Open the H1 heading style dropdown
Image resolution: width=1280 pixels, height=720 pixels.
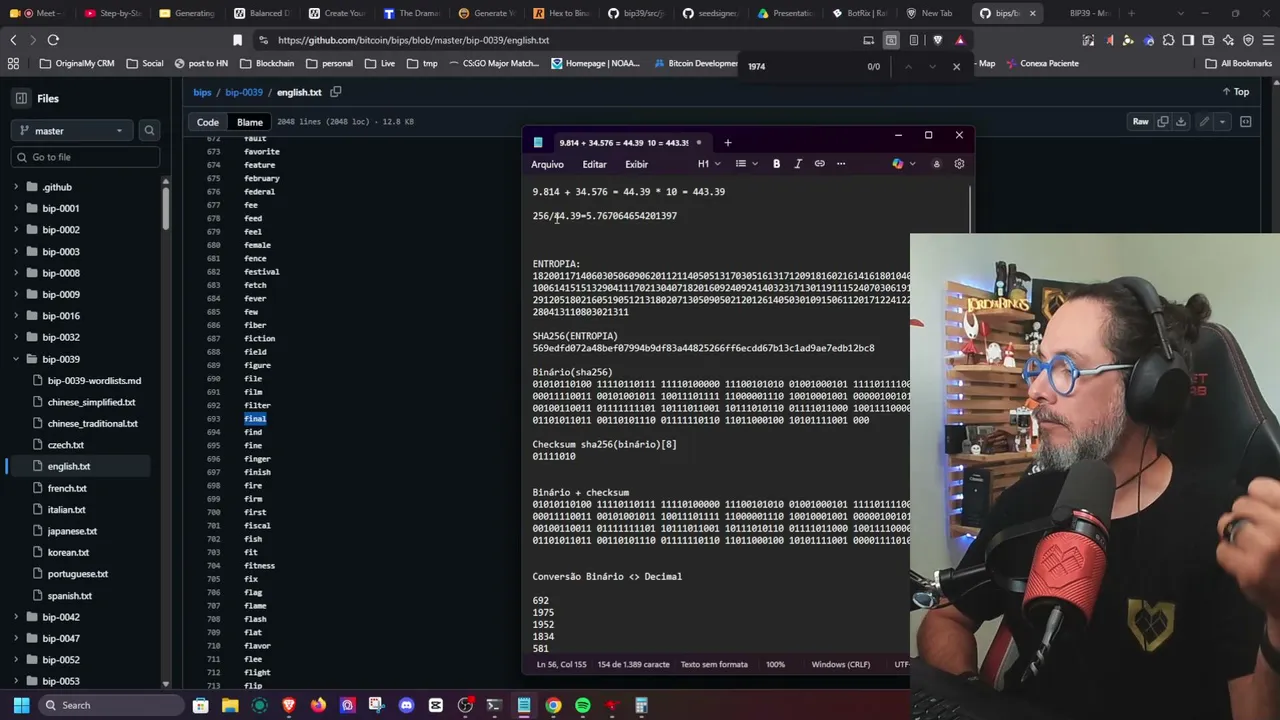pos(708,164)
